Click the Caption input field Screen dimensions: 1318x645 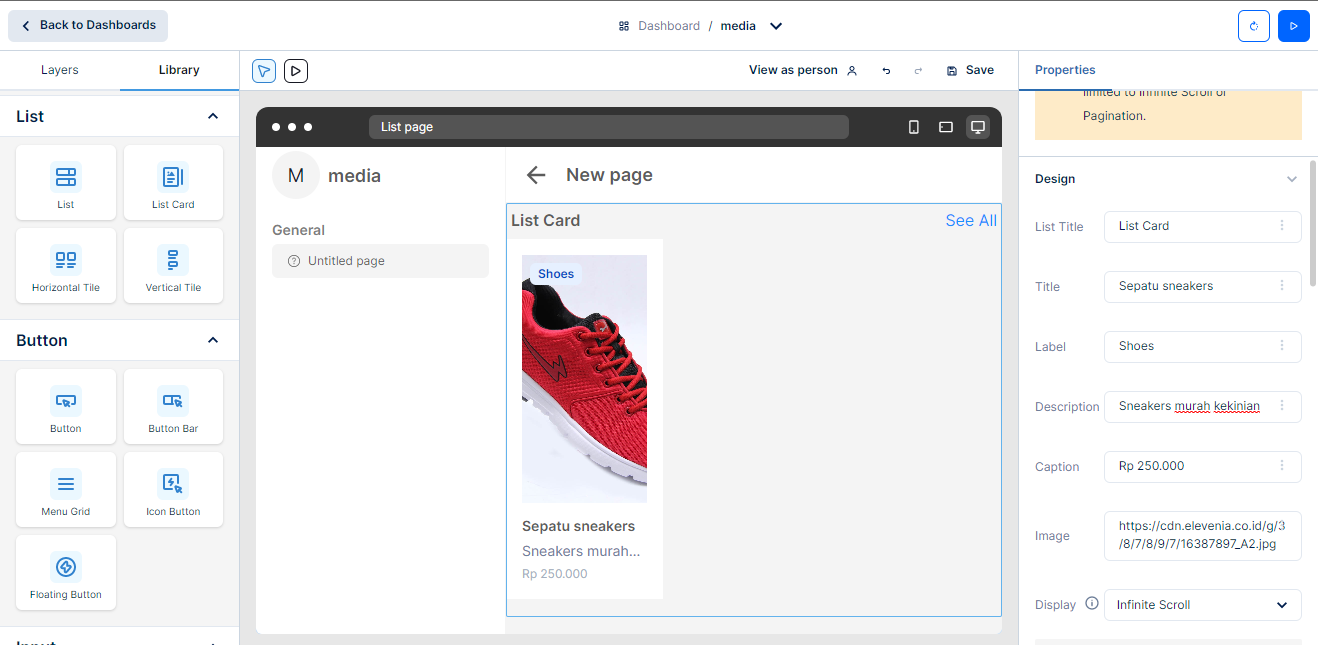tap(1190, 466)
